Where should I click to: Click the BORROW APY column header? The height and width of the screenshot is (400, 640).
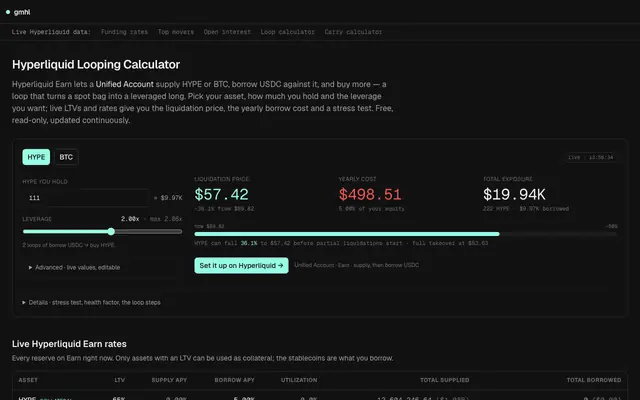(x=234, y=380)
